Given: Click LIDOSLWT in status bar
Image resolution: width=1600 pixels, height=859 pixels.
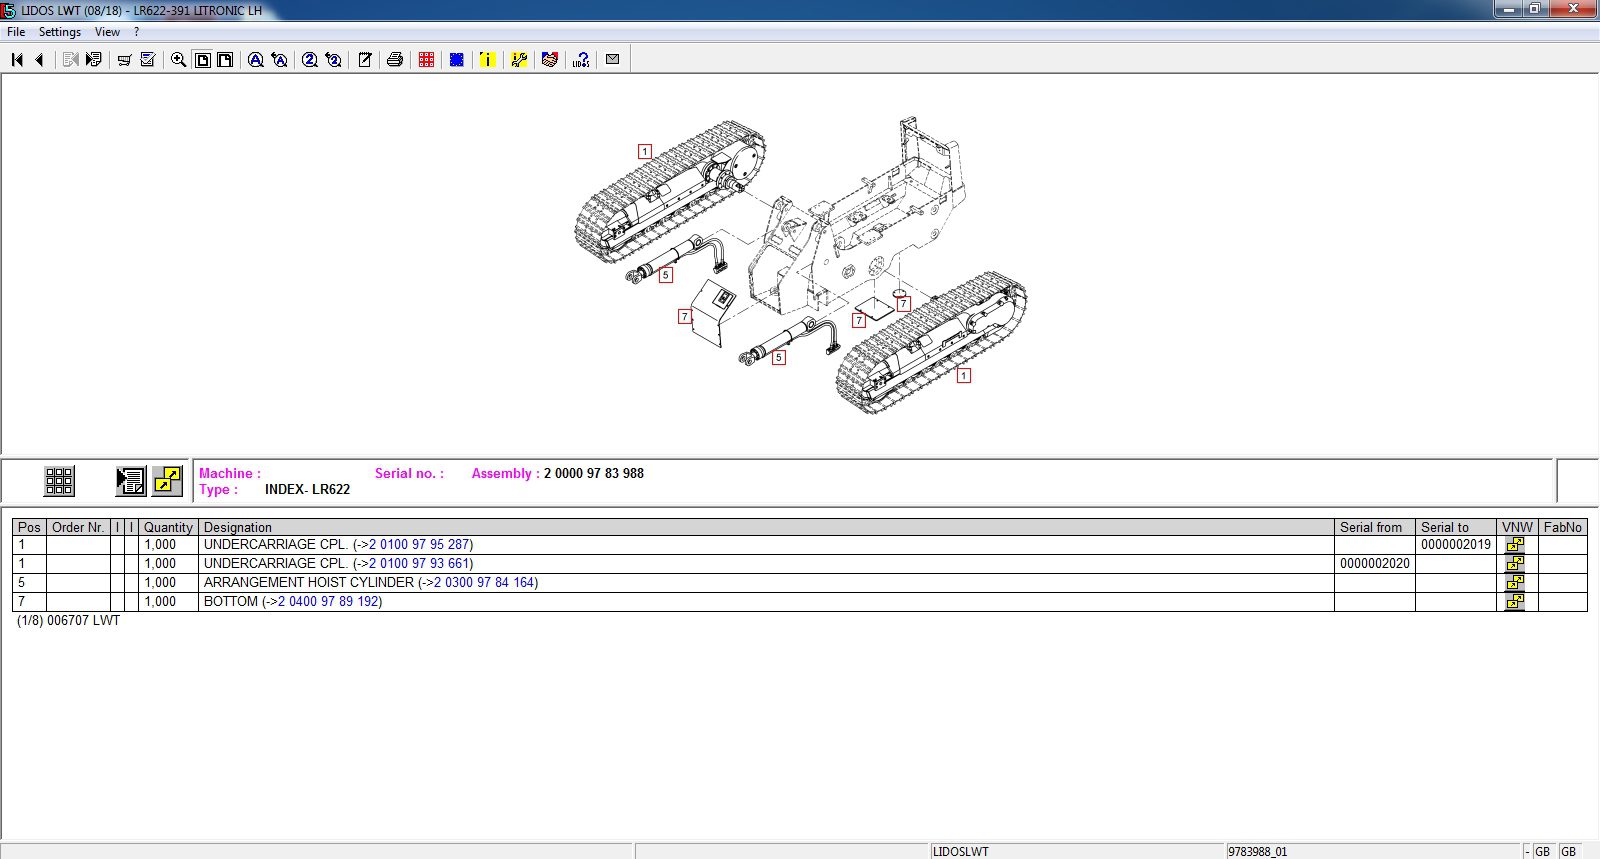Looking at the screenshot, I should (x=961, y=852).
